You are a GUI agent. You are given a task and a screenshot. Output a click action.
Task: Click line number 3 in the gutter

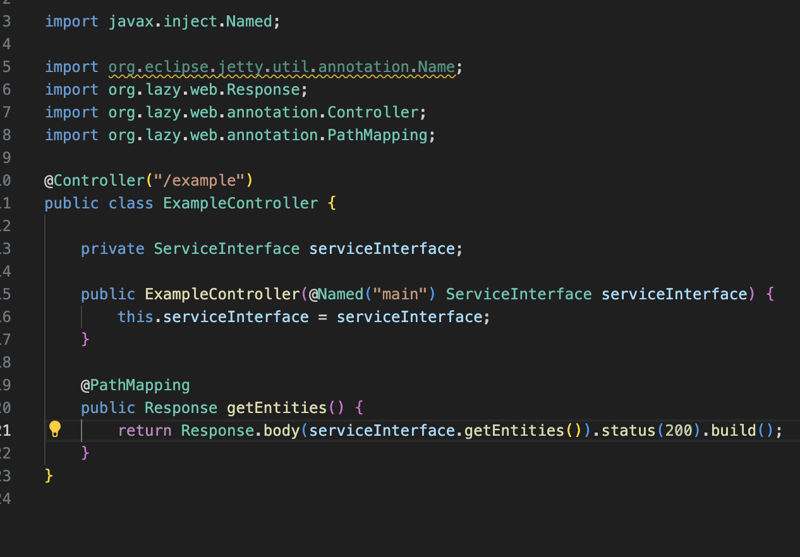point(6,21)
